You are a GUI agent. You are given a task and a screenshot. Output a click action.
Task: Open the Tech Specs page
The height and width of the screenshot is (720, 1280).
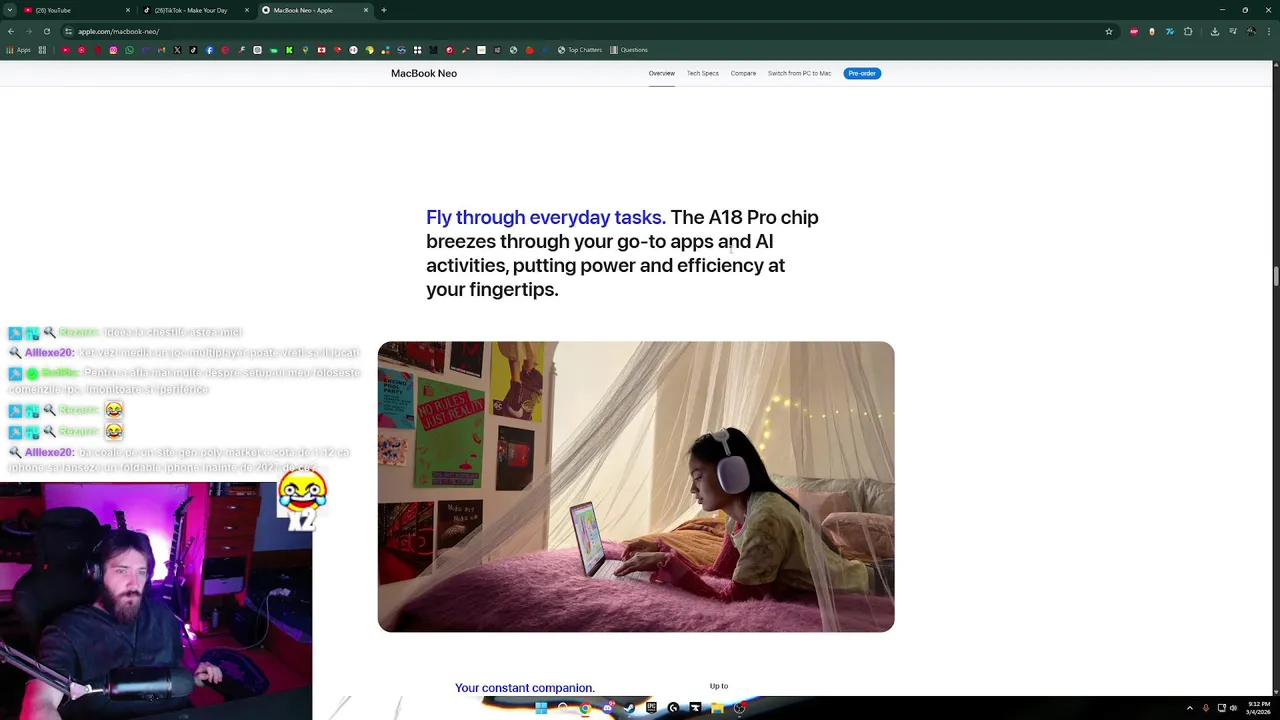click(x=702, y=73)
